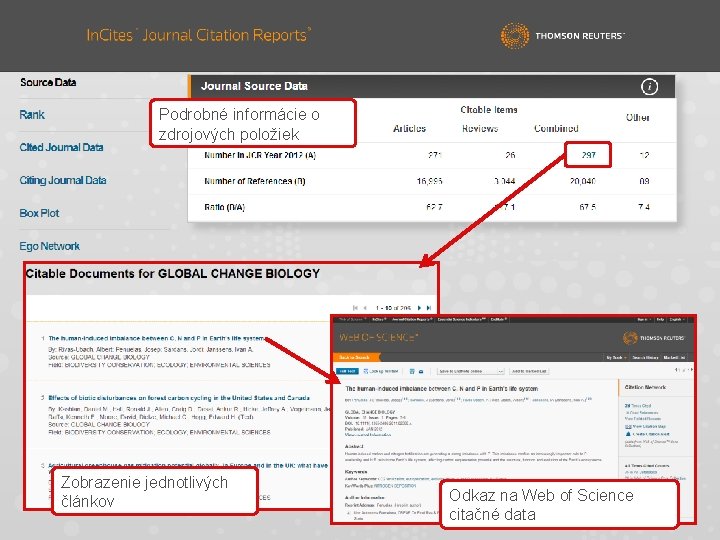Click the info icon in Journal Source Data header

[x=649, y=86]
